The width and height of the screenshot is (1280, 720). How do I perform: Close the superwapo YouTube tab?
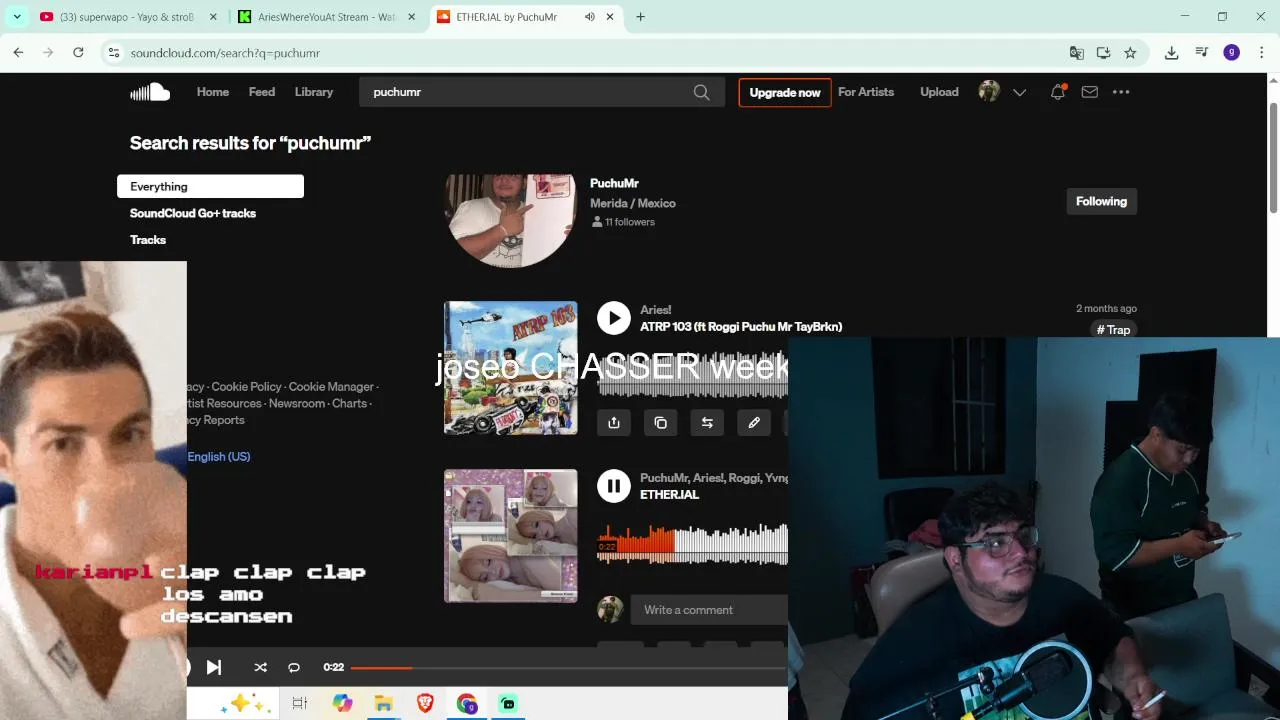213,17
